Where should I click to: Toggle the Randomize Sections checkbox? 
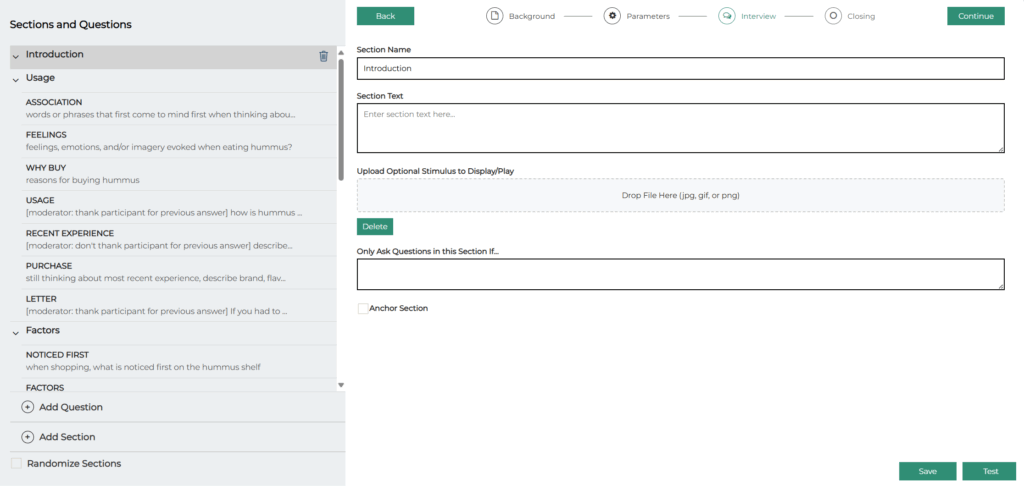click(x=16, y=463)
